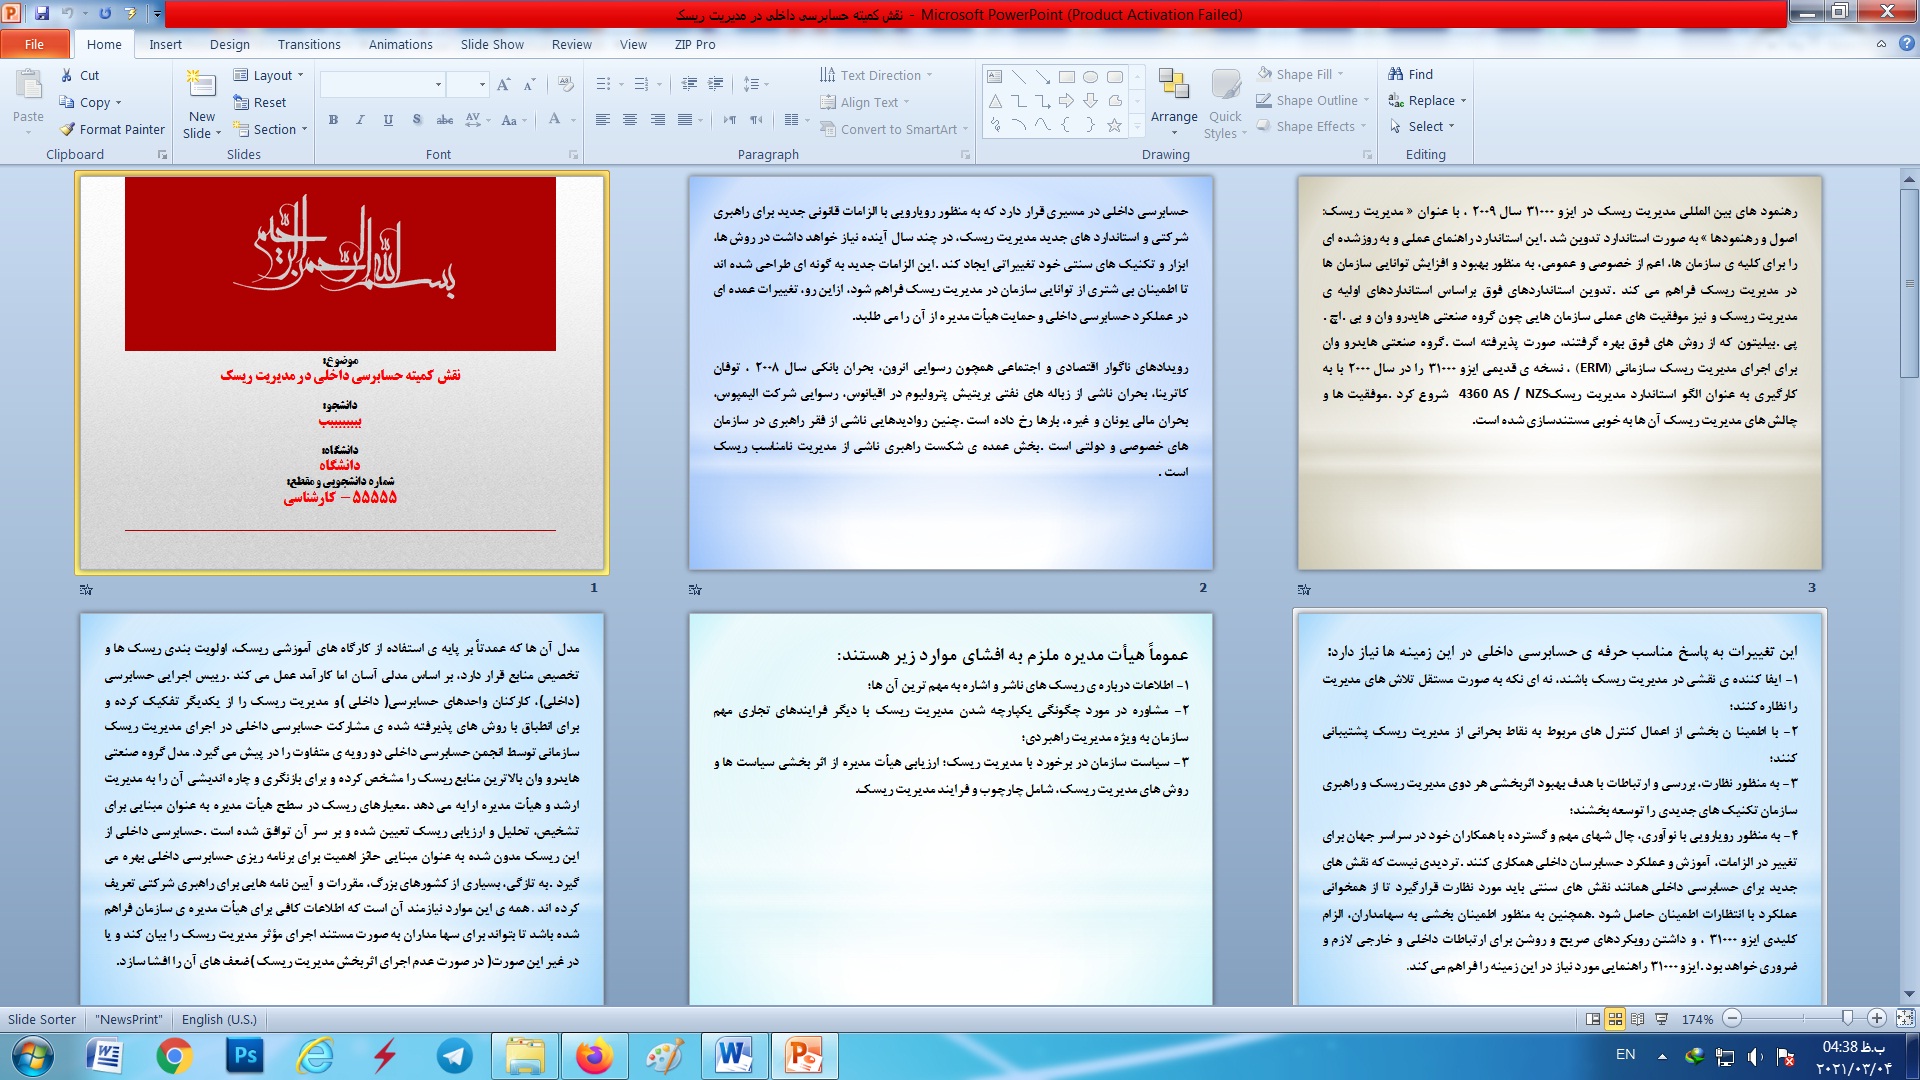The height and width of the screenshot is (1080, 1920).
Task: Click the zoom in plus button
Action: pyautogui.click(x=1877, y=1018)
